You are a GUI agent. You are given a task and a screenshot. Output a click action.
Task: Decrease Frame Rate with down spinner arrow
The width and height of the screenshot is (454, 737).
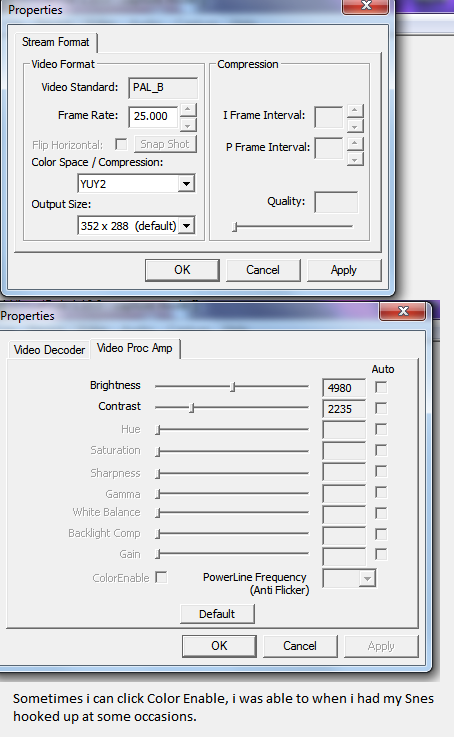click(x=188, y=125)
